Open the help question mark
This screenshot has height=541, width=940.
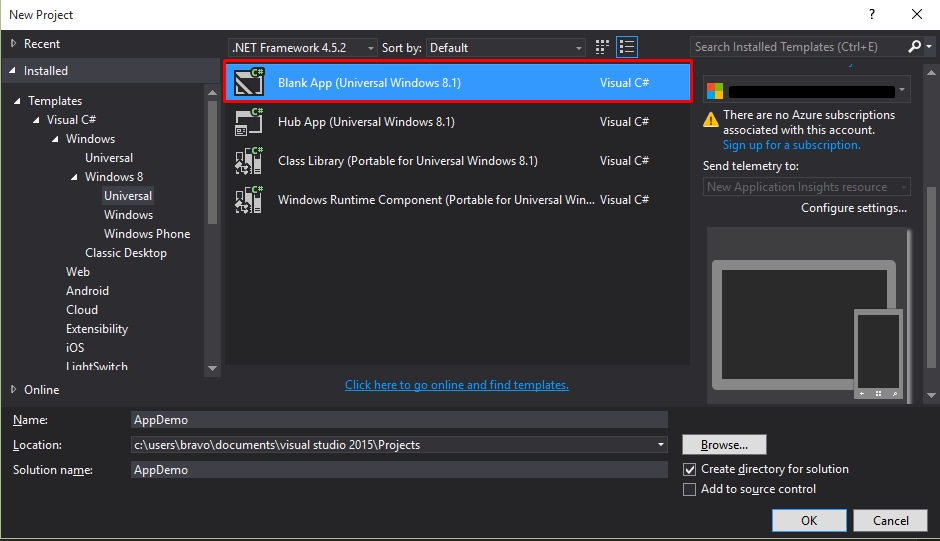(872, 14)
